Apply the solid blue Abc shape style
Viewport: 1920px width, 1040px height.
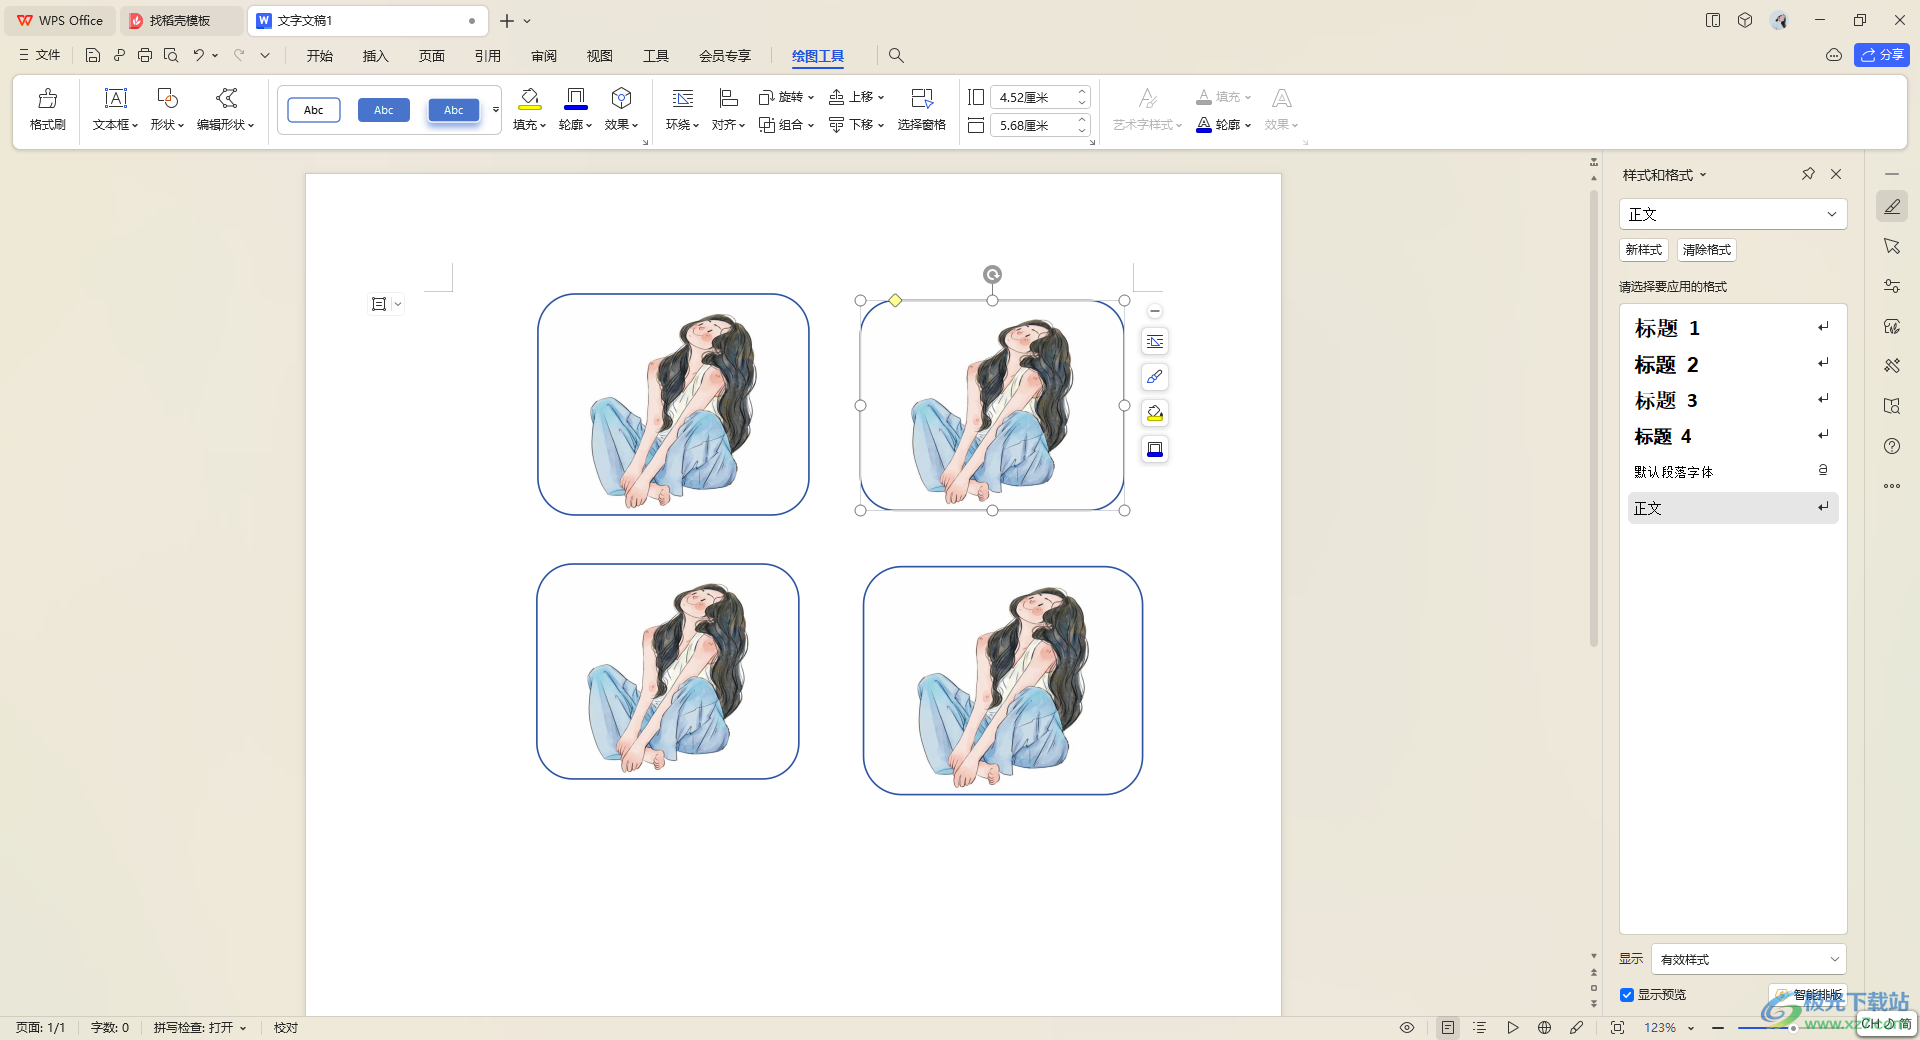(384, 110)
